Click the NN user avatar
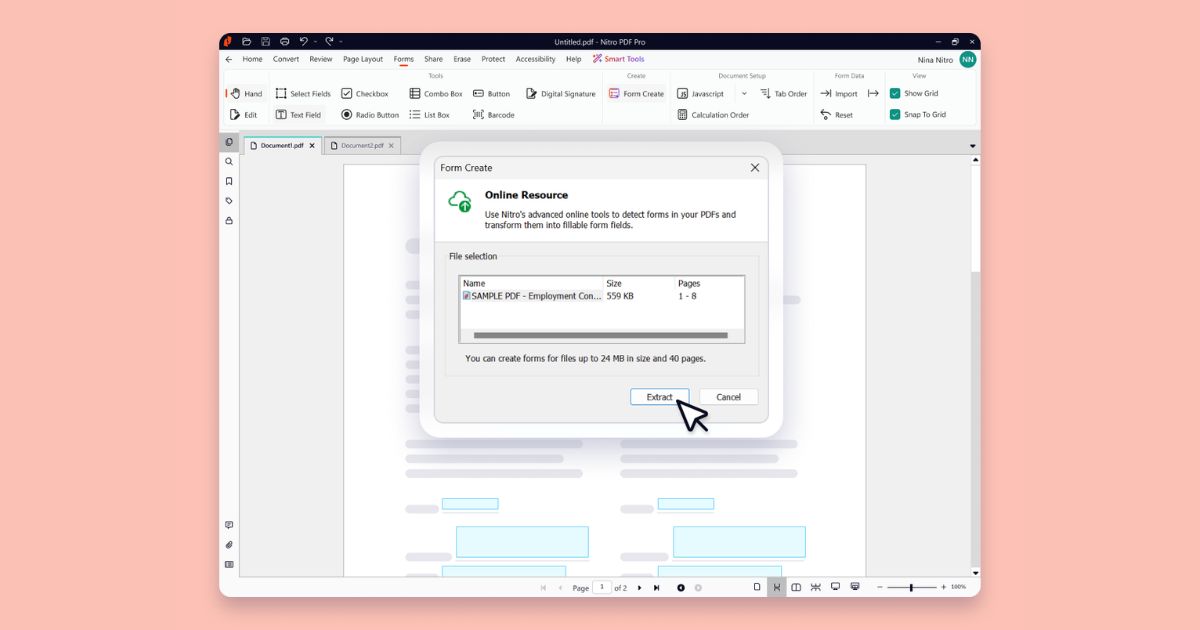Image resolution: width=1200 pixels, height=630 pixels. [967, 60]
